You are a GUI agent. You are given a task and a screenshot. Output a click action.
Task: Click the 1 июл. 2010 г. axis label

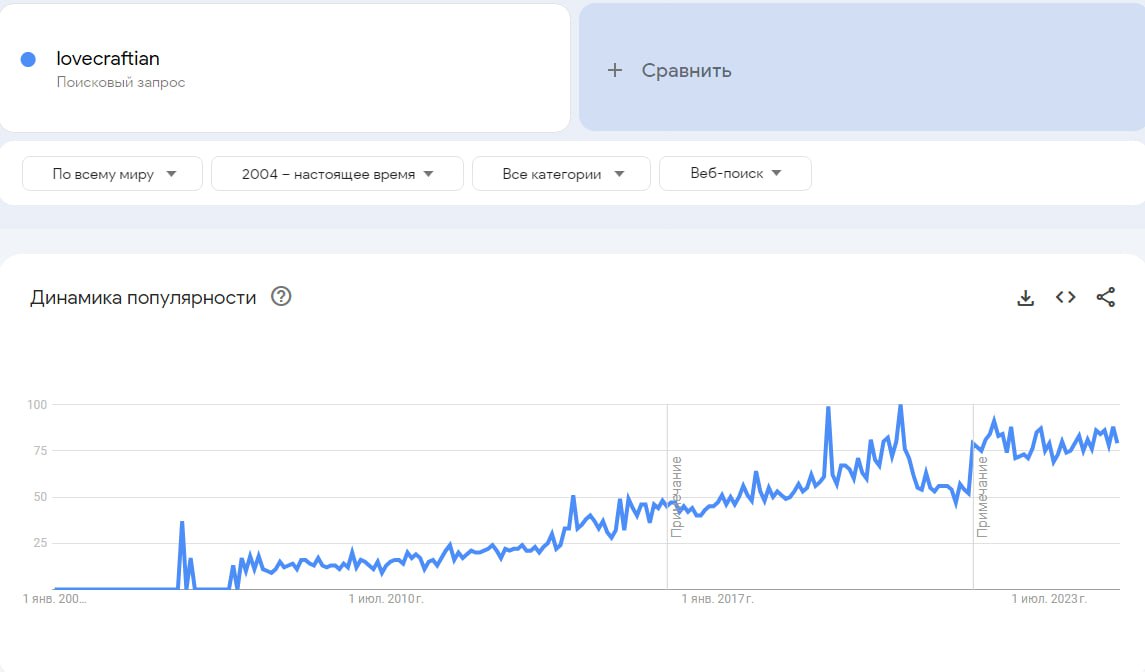386,599
